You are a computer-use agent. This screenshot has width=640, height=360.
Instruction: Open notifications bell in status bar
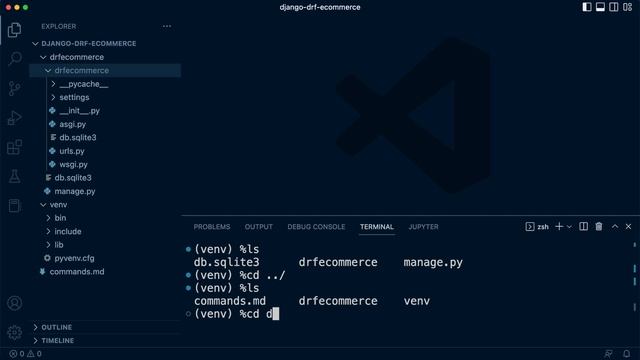coord(627,353)
